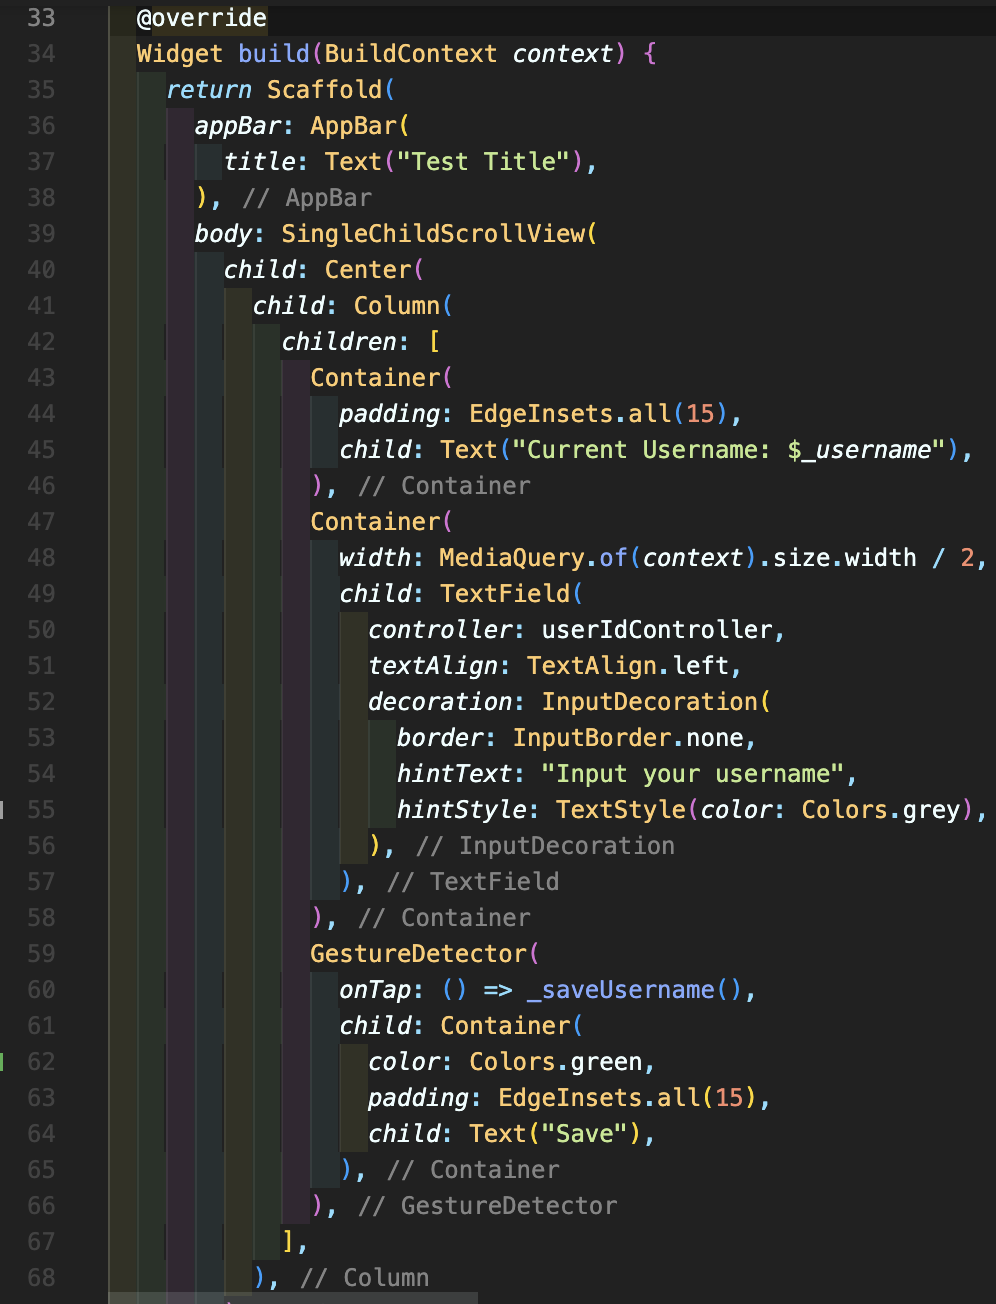
Task: Click the // GestureDetector closing comment
Action: click(x=487, y=1206)
